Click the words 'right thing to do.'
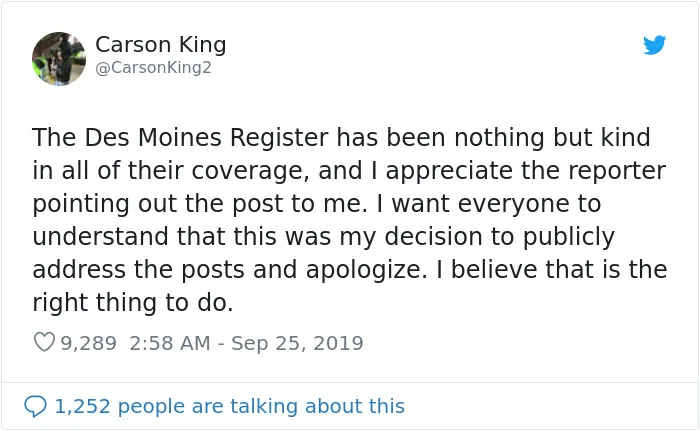The image size is (700, 431). [x=133, y=303]
